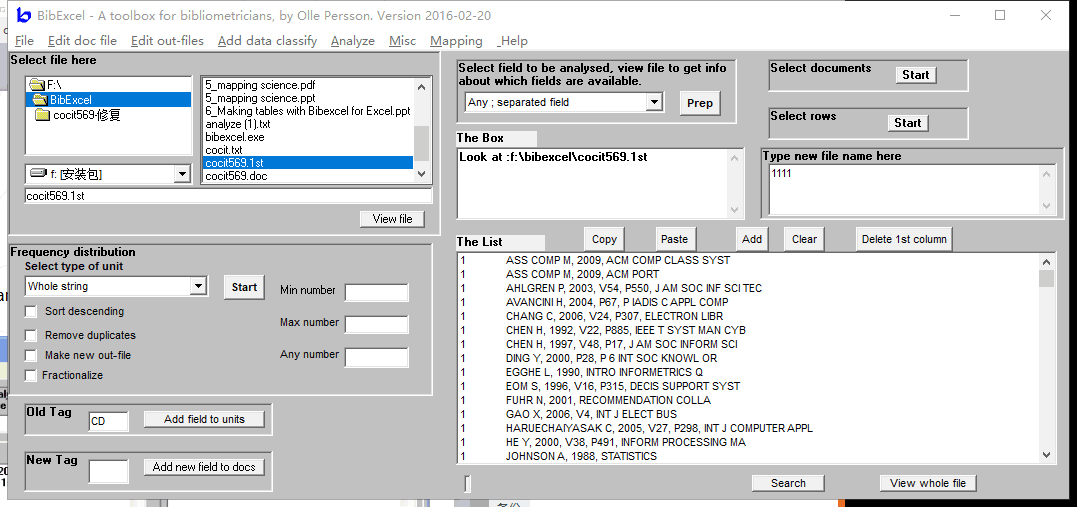Open the Edit doc file menu
1077x507 pixels.
click(x=82, y=41)
